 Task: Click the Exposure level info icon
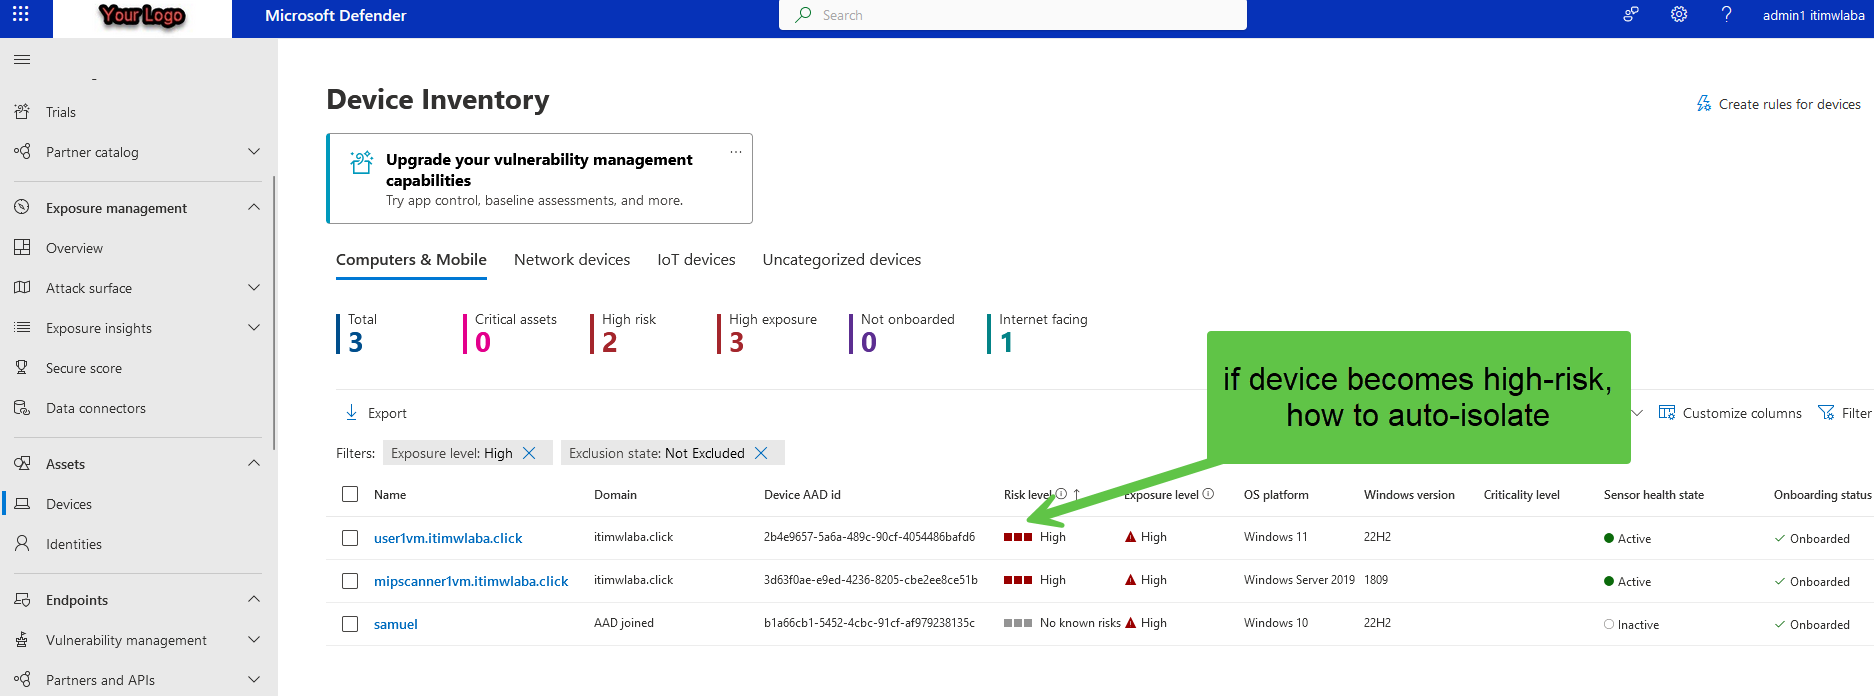click(1208, 494)
